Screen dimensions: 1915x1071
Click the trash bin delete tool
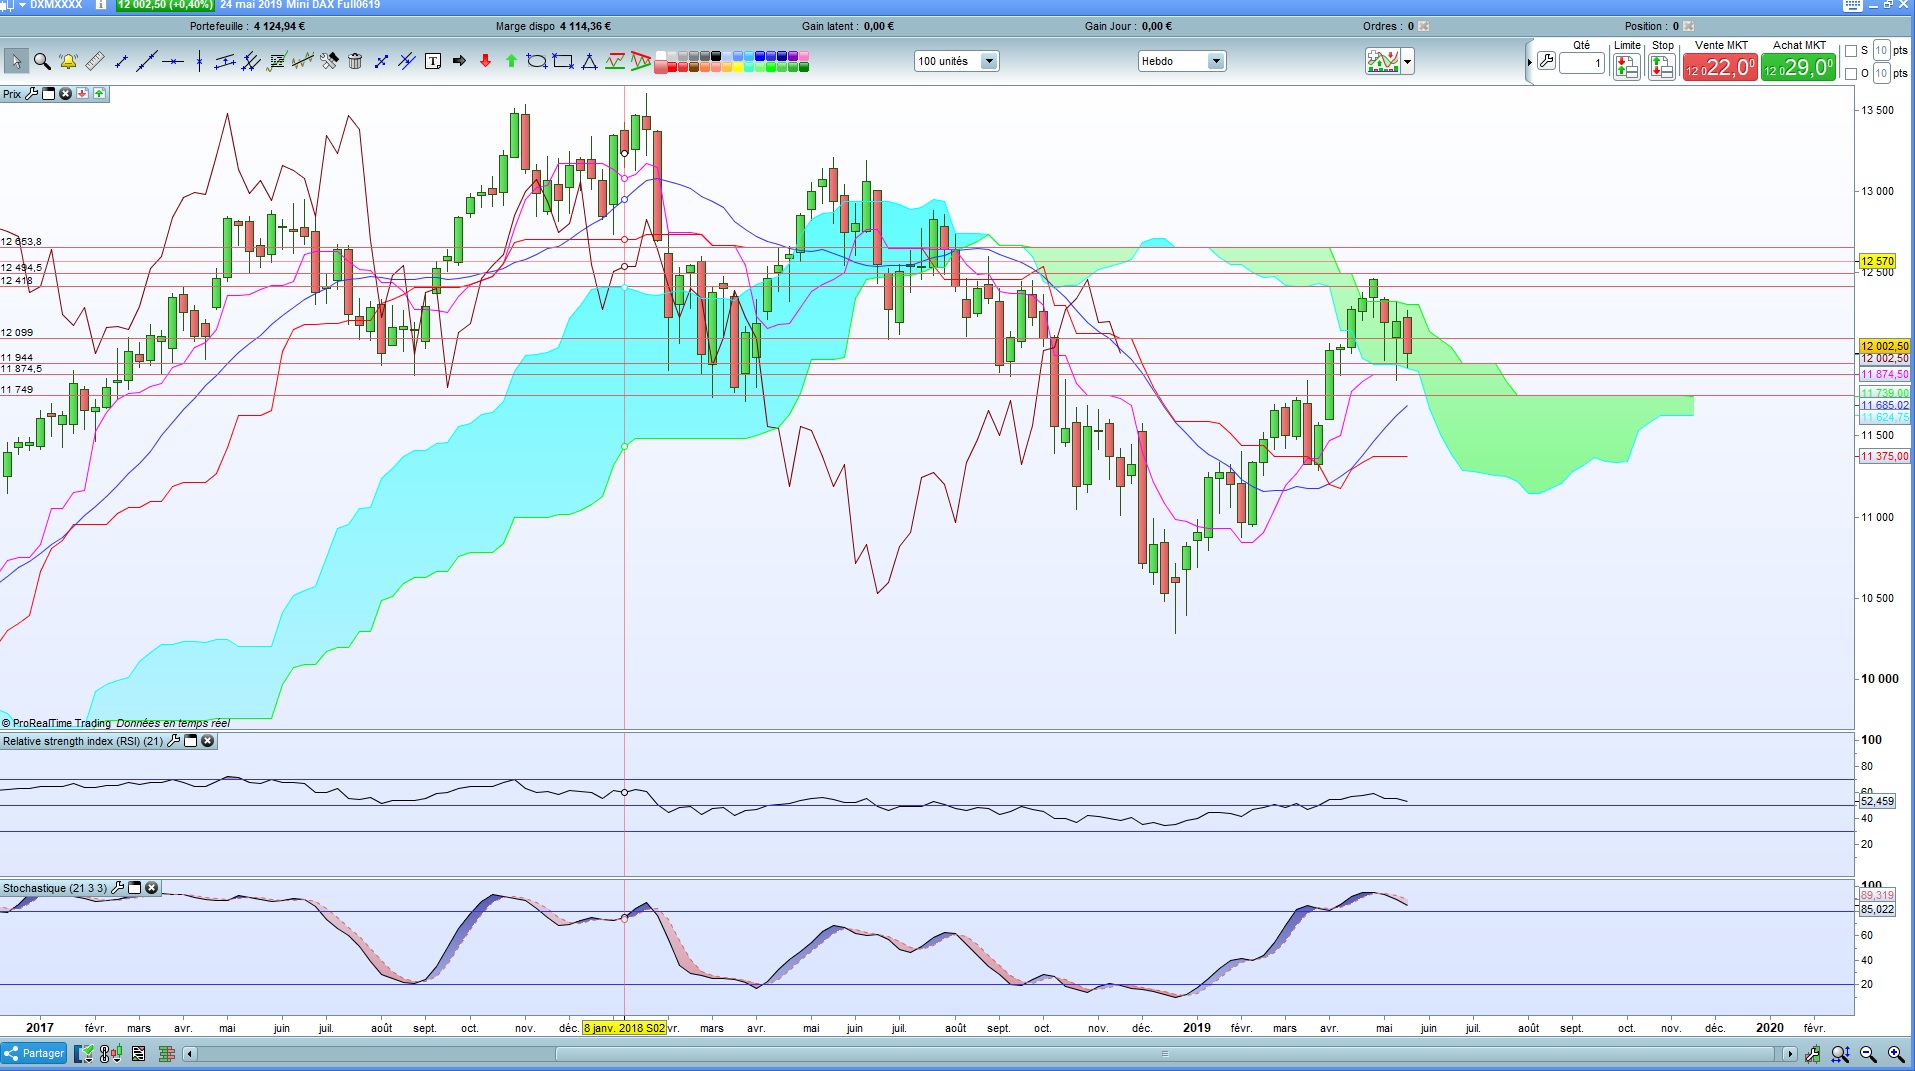coord(355,61)
